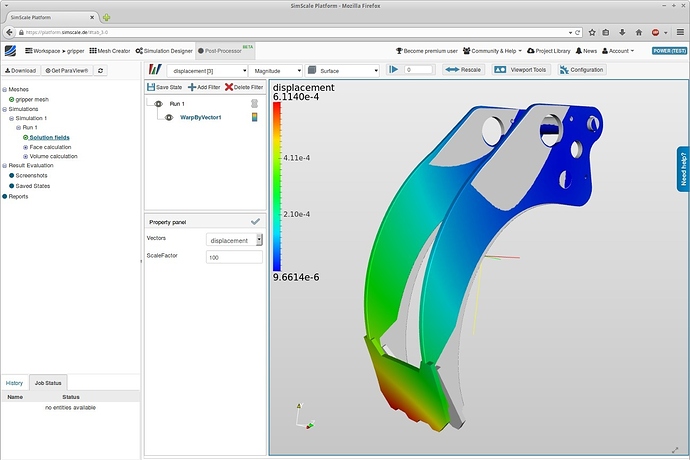Image resolution: width=690 pixels, height=460 pixels.
Task: Go to Workspace > gripper
Action: [55, 51]
